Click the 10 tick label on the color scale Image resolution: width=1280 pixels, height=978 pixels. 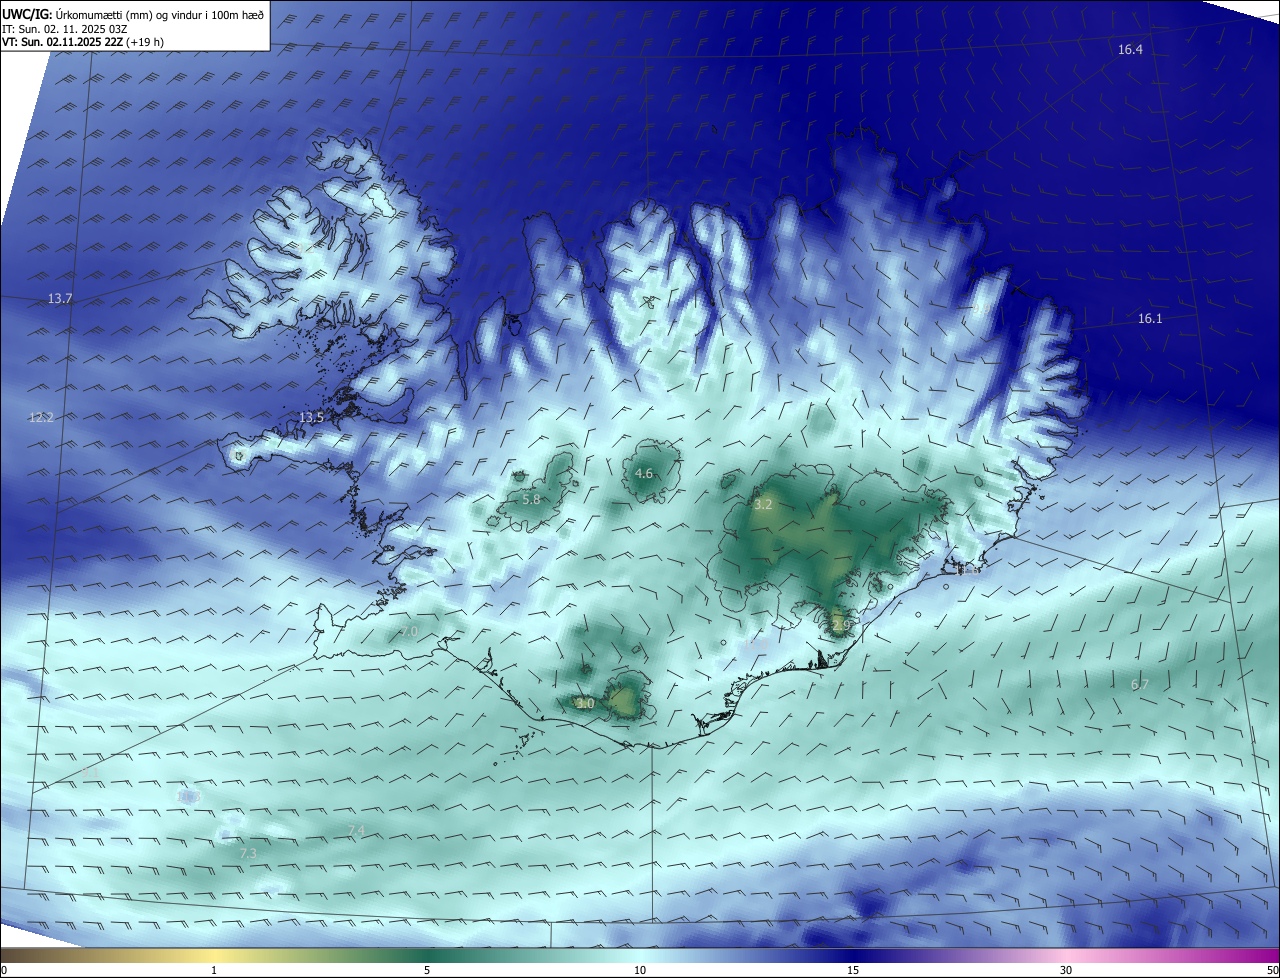point(640,970)
